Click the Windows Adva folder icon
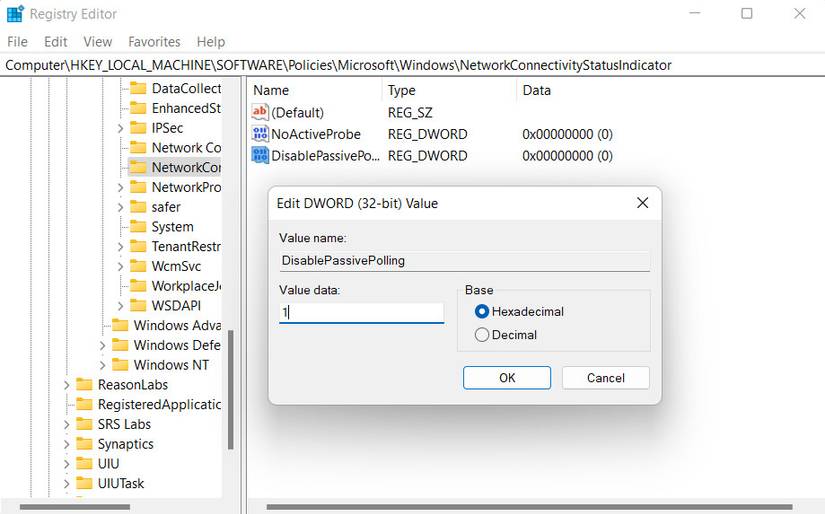This screenshot has height=514, width=825. click(120, 325)
